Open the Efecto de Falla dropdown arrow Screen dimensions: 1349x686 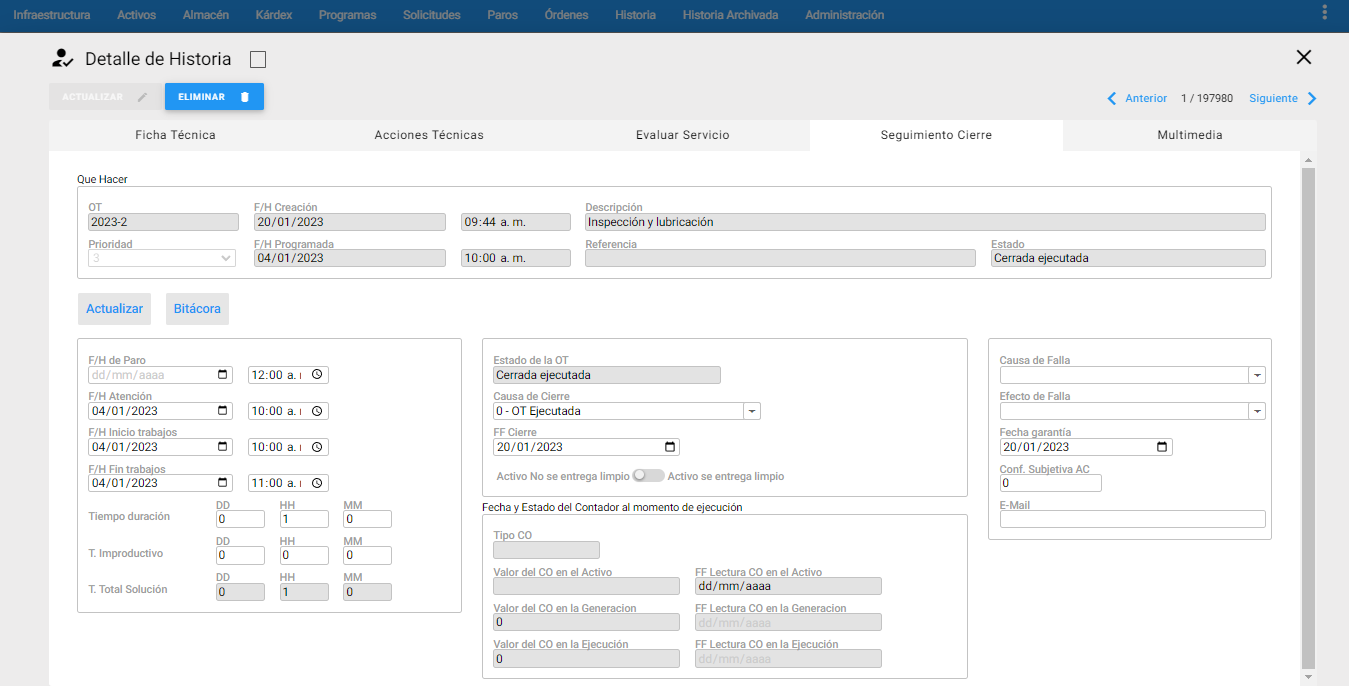pyautogui.click(x=1257, y=411)
